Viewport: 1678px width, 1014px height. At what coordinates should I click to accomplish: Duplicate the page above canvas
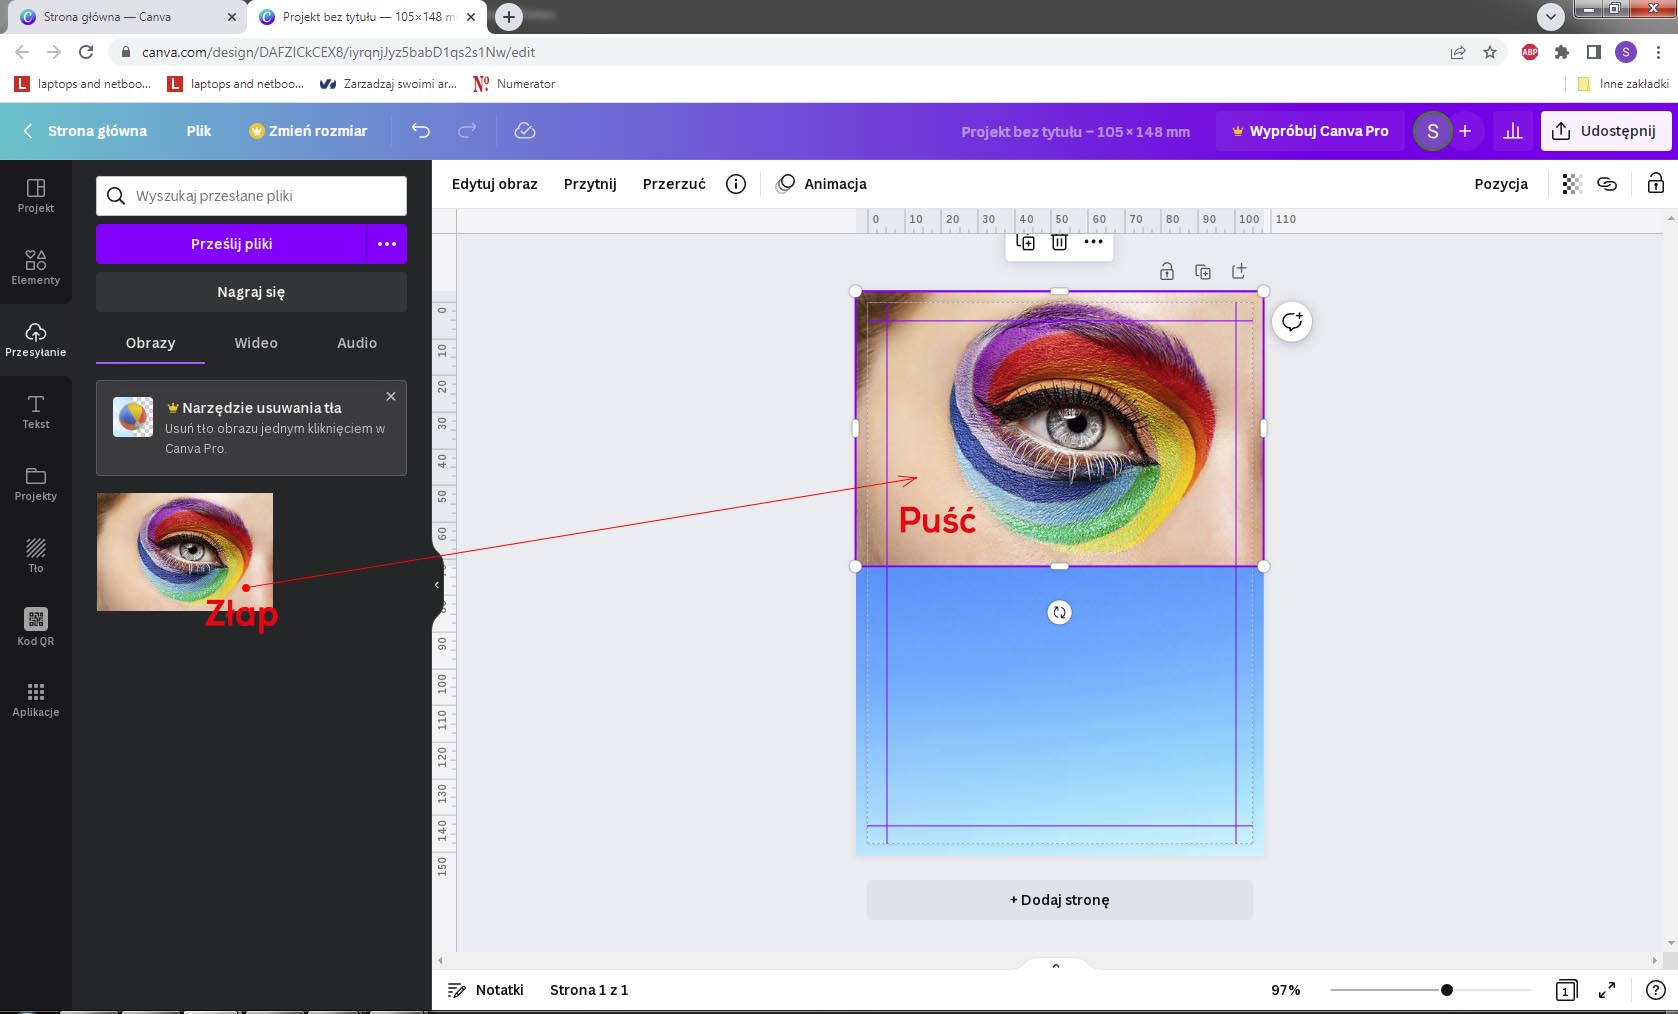pos(1203,272)
